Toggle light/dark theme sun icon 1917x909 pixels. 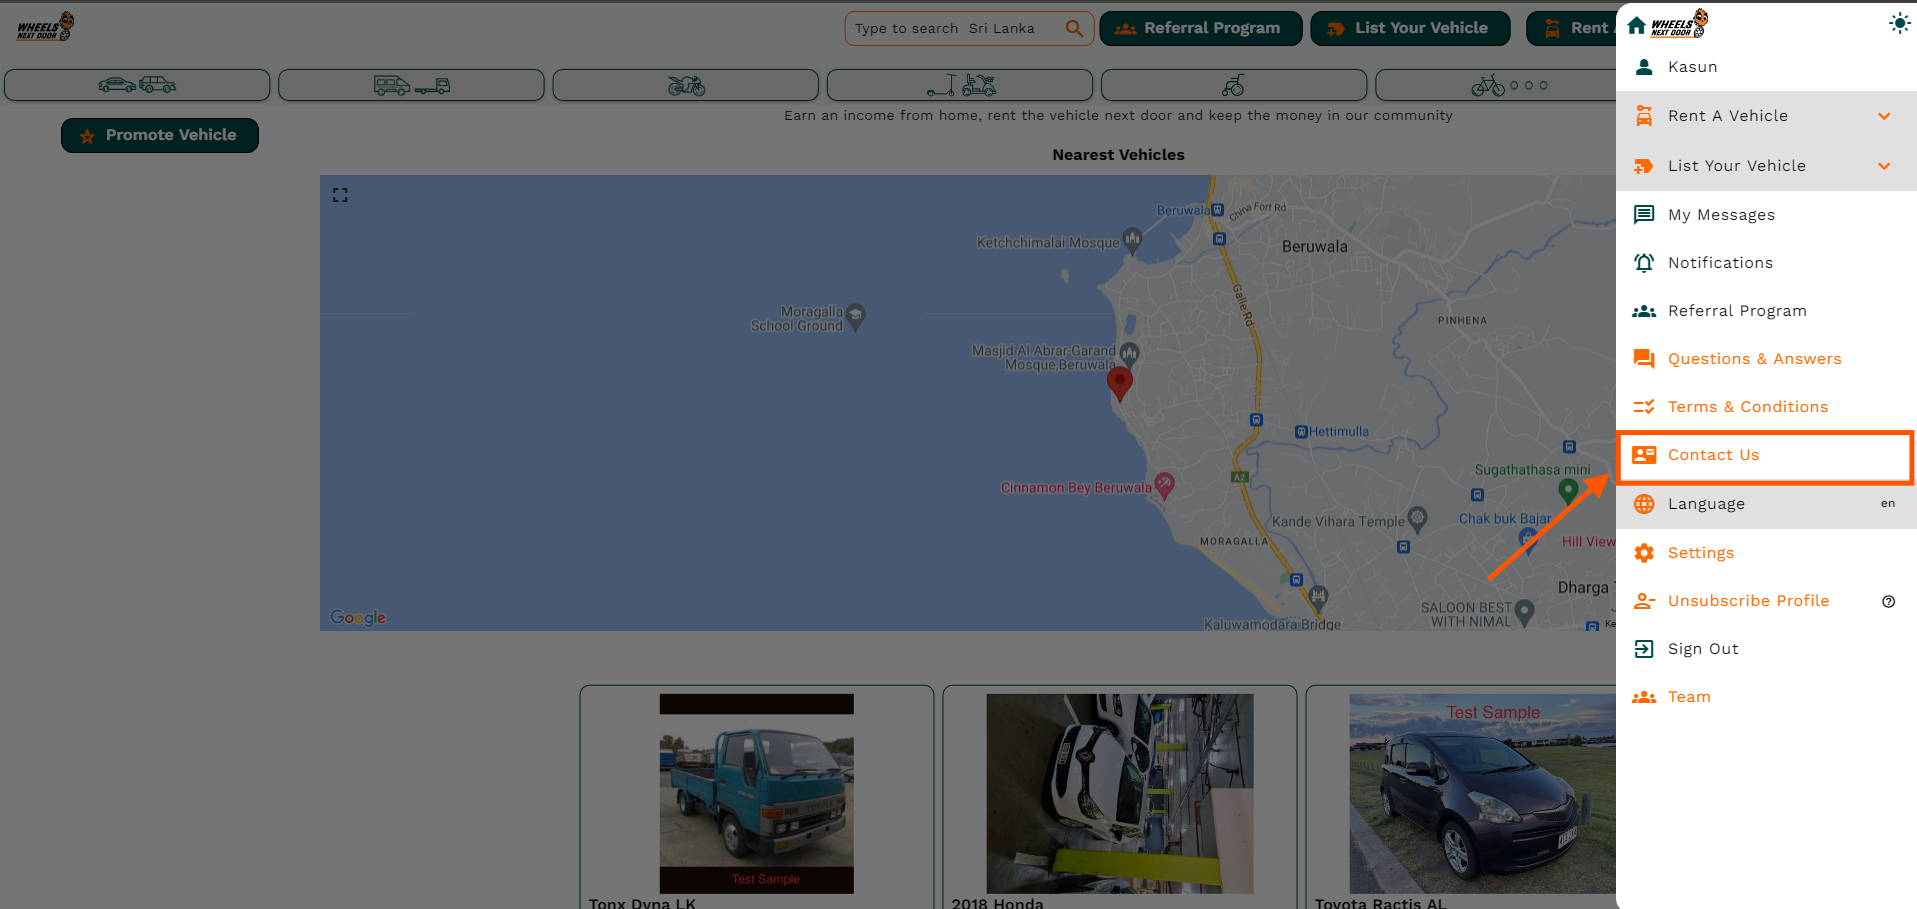pyautogui.click(x=1898, y=24)
